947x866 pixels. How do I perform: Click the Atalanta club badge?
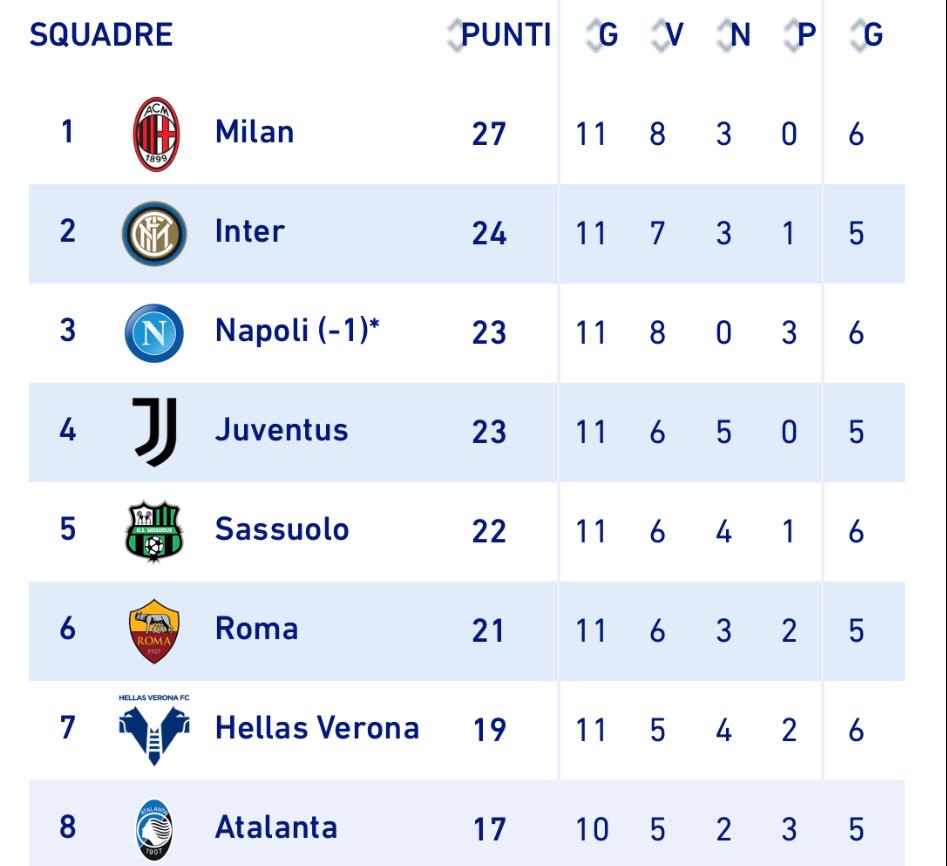click(x=155, y=829)
